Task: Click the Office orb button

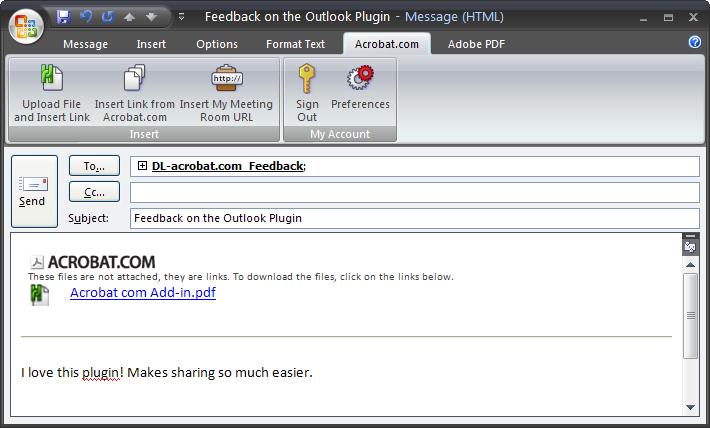Action: click(26, 27)
